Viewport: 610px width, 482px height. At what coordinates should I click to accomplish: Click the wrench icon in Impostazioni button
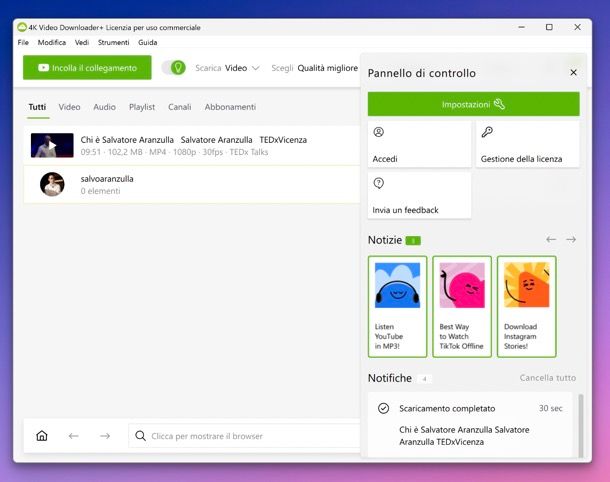[499, 104]
